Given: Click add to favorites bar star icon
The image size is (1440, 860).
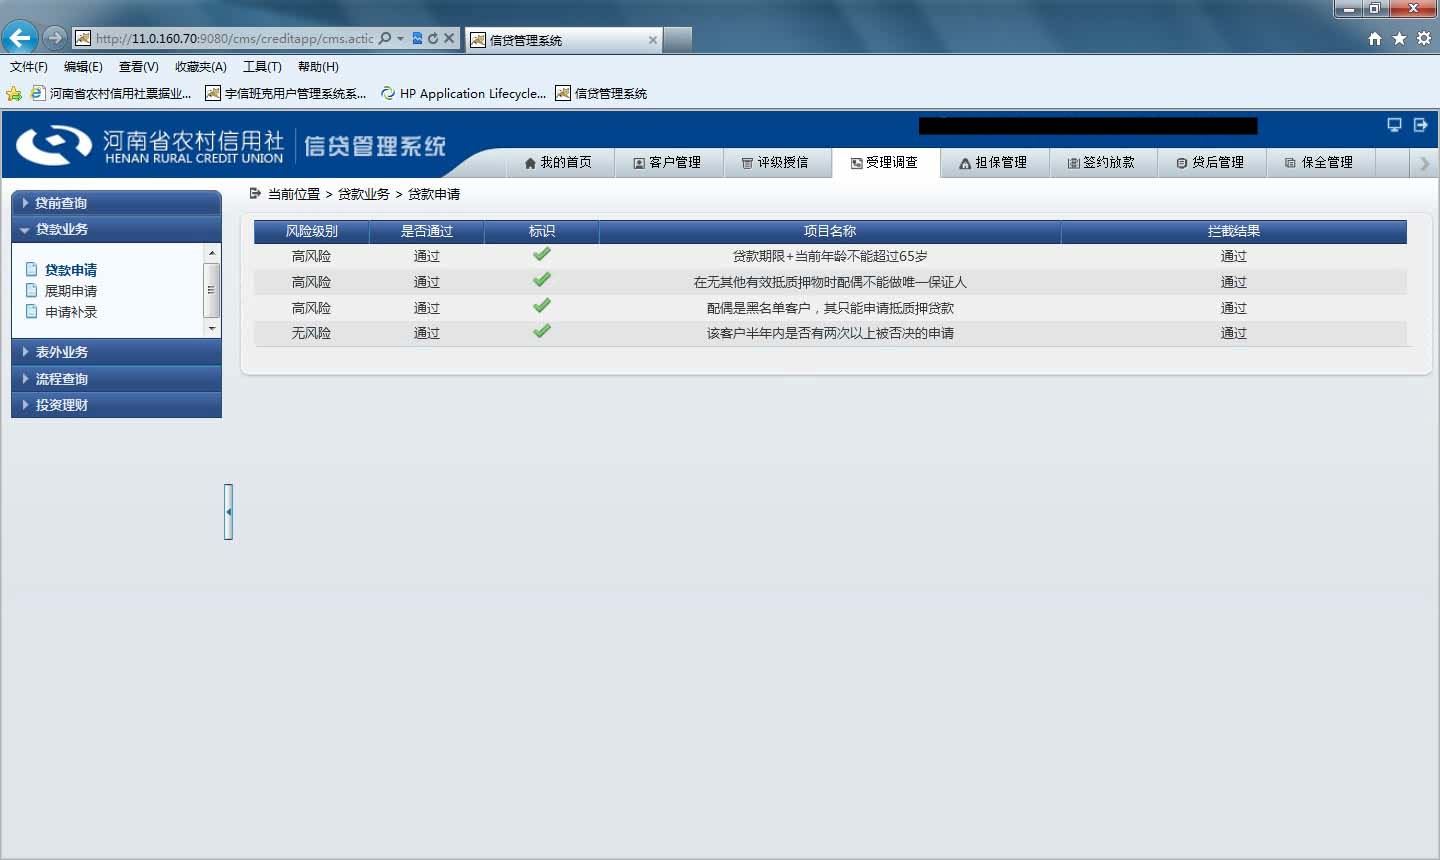Looking at the screenshot, I should click(14, 93).
